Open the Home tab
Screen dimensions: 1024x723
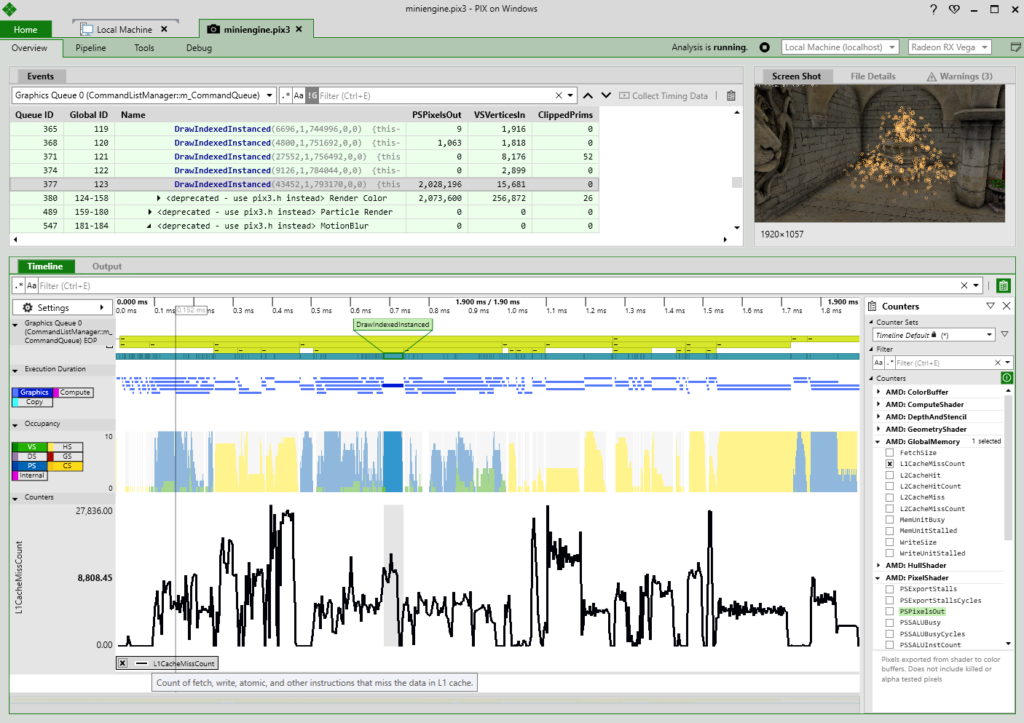(x=25, y=29)
